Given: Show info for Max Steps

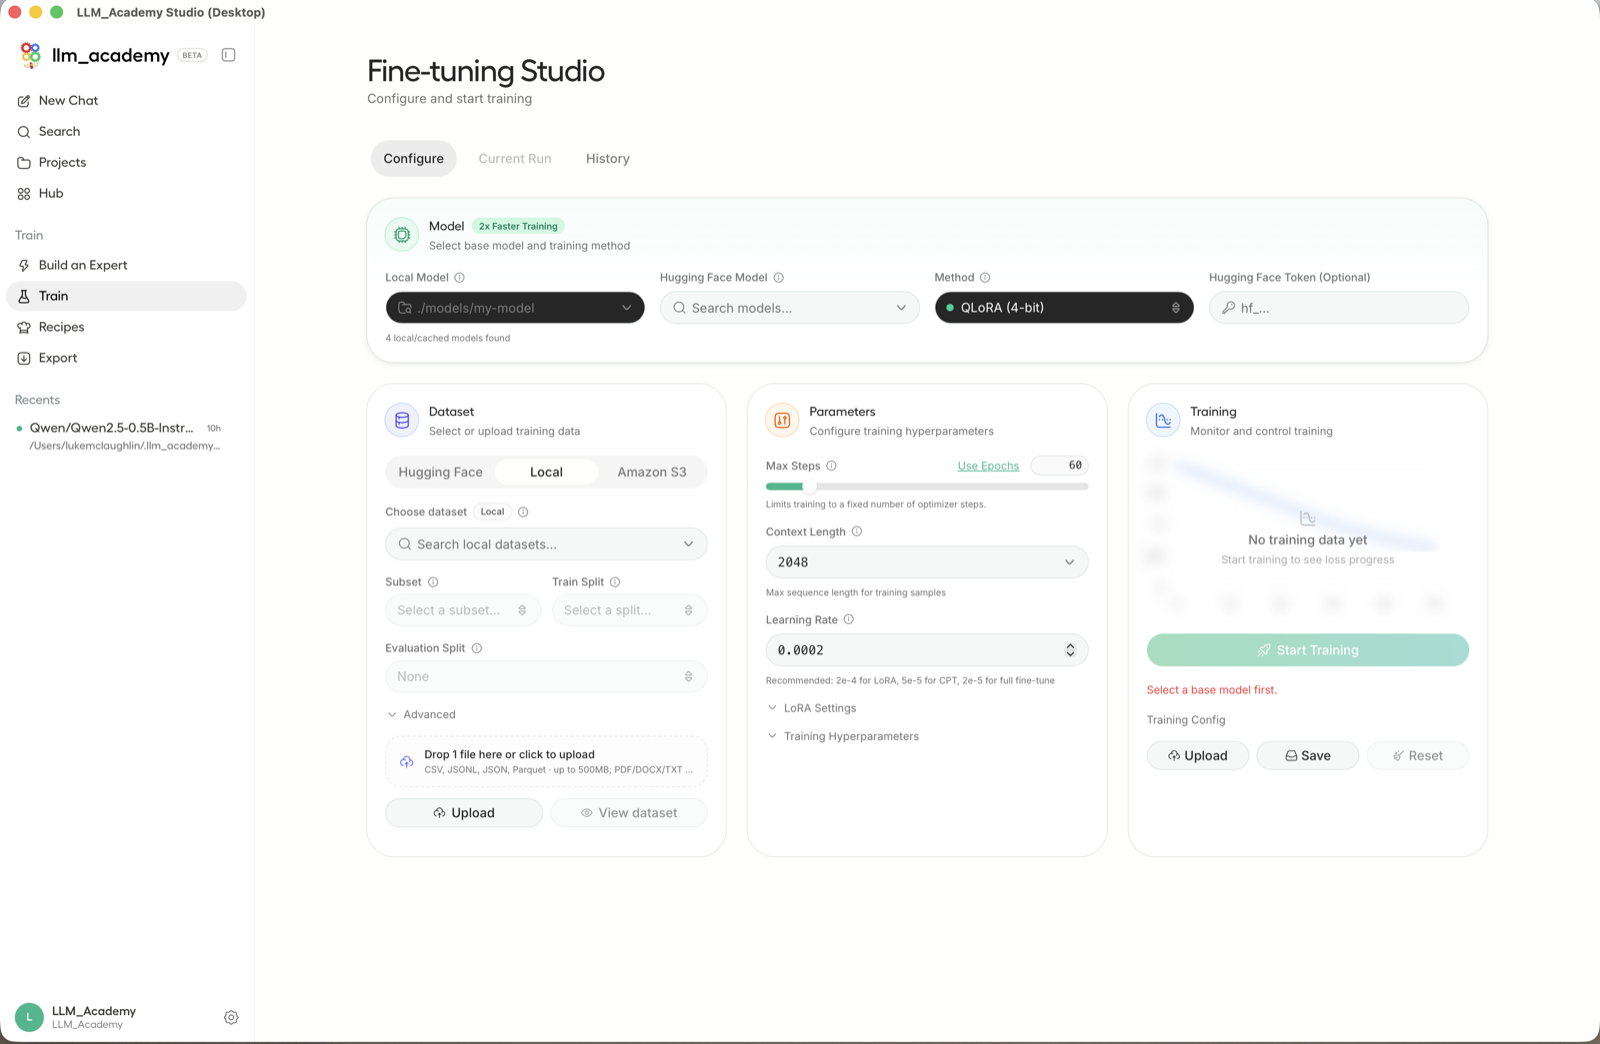Looking at the screenshot, I should [x=831, y=466].
